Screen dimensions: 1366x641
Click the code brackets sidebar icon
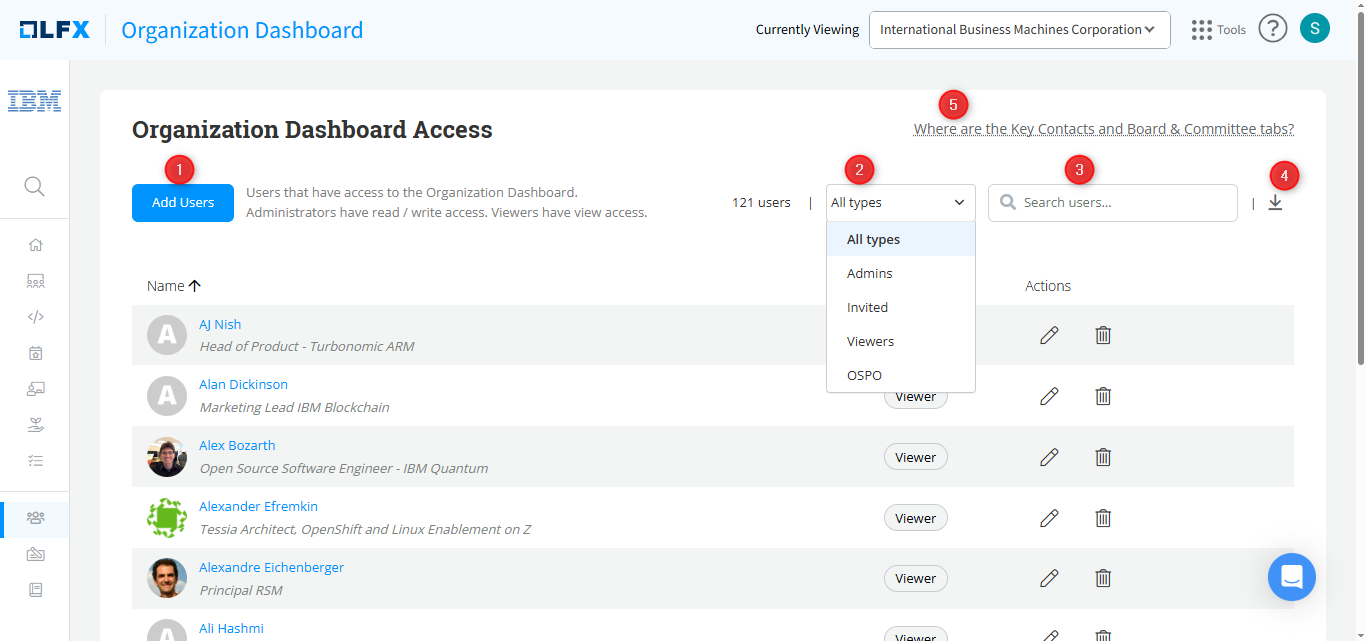(36, 317)
